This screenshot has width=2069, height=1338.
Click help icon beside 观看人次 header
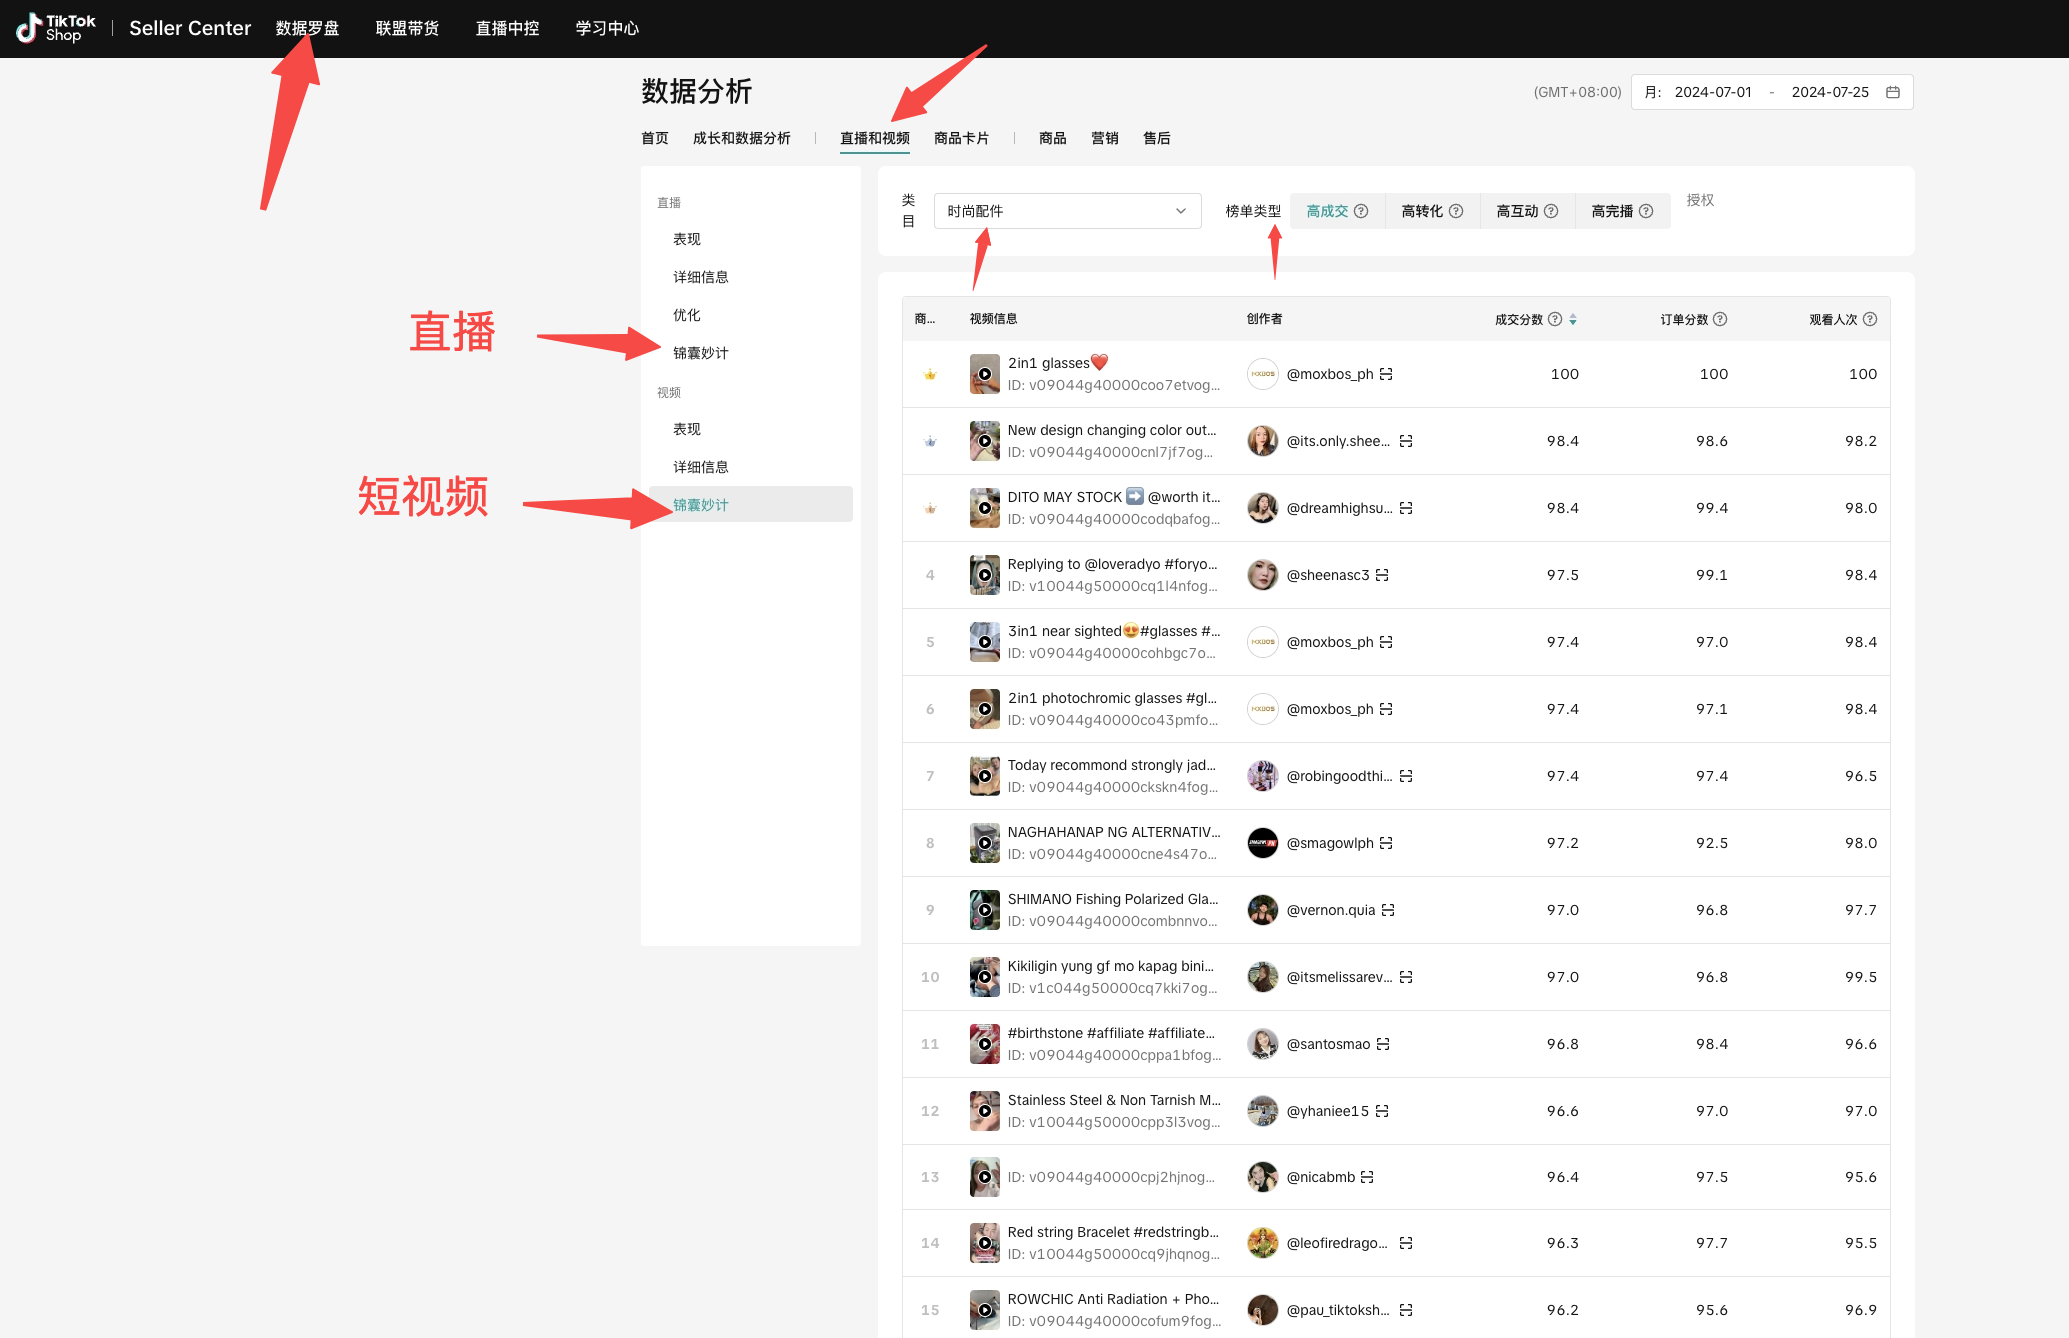click(x=1870, y=319)
